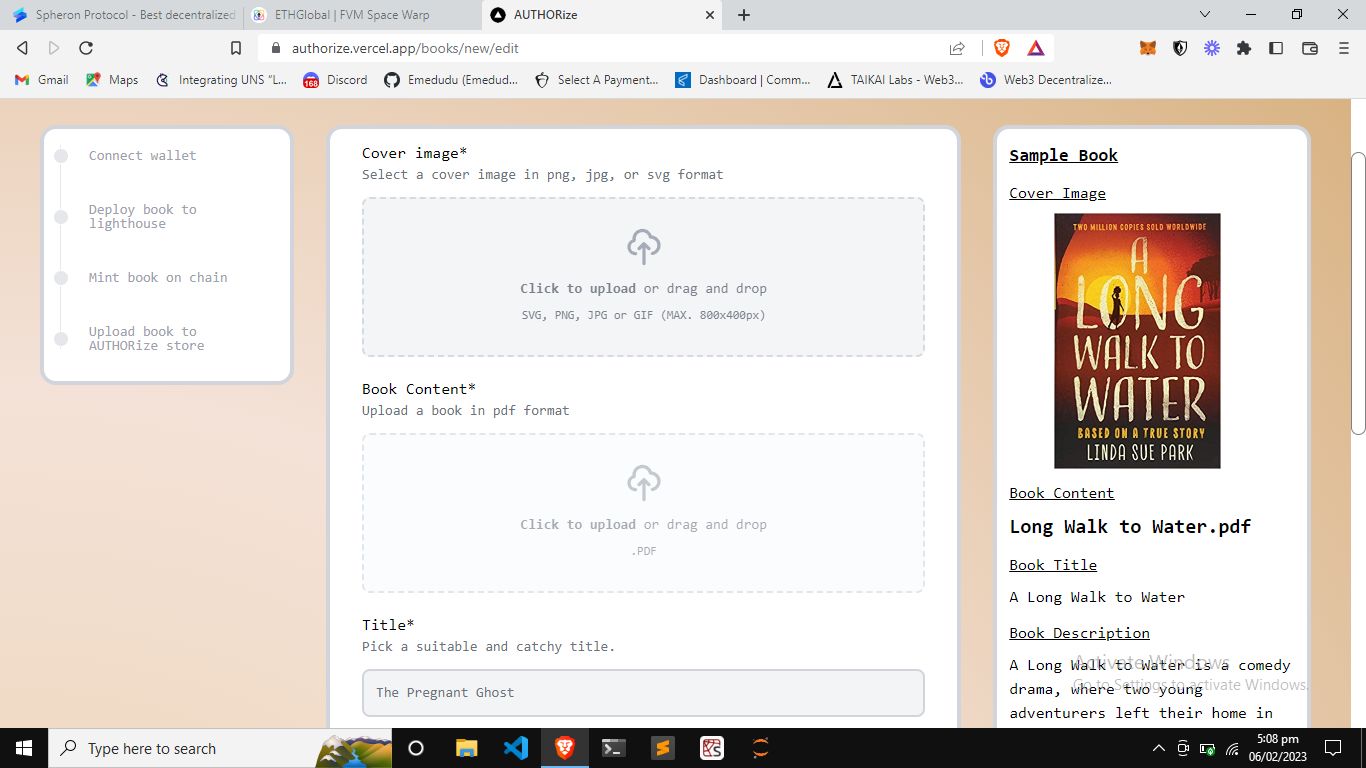The width and height of the screenshot is (1366, 768).
Task: Click book content upload cloud icon
Action: click(643, 483)
